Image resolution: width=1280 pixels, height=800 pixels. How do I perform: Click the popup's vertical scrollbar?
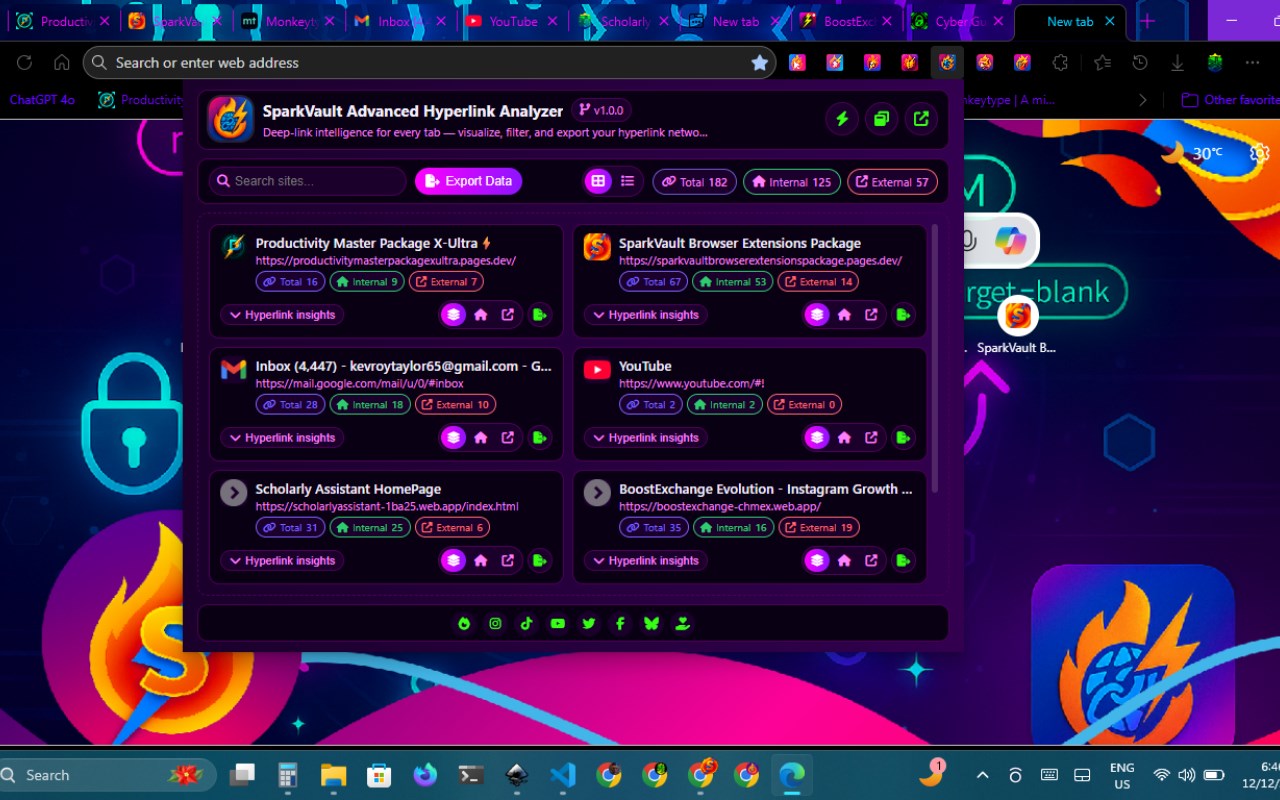(x=935, y=358)
